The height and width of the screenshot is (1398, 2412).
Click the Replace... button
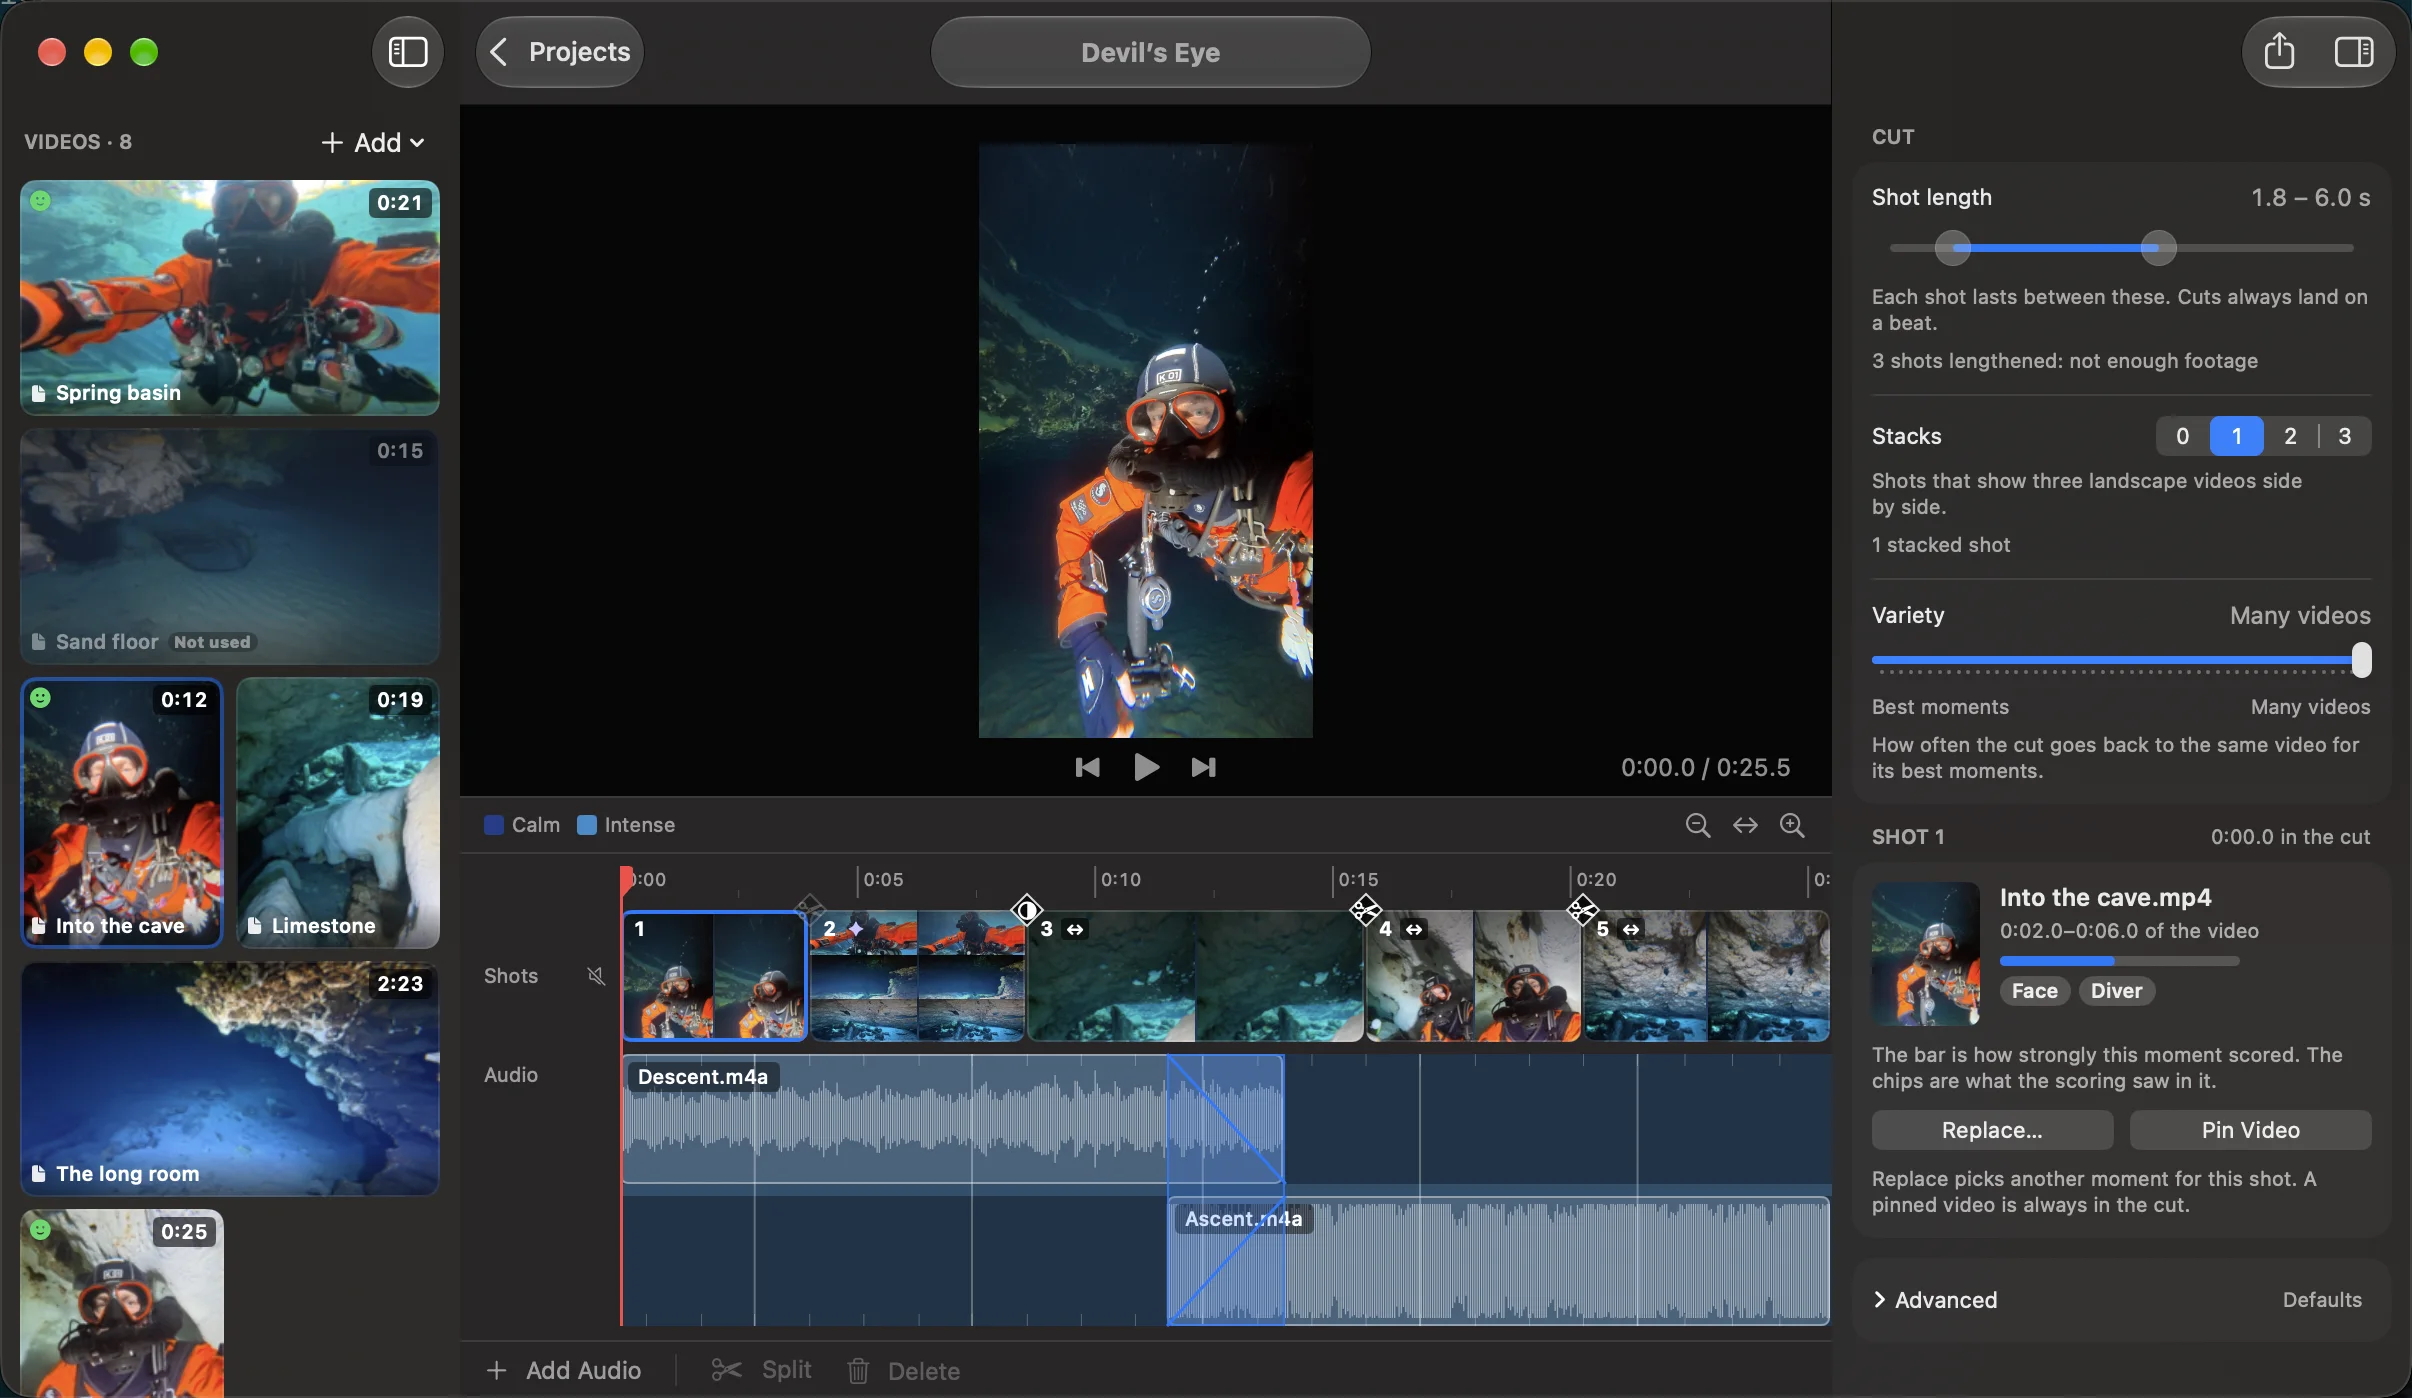tap(1992, 1130)
